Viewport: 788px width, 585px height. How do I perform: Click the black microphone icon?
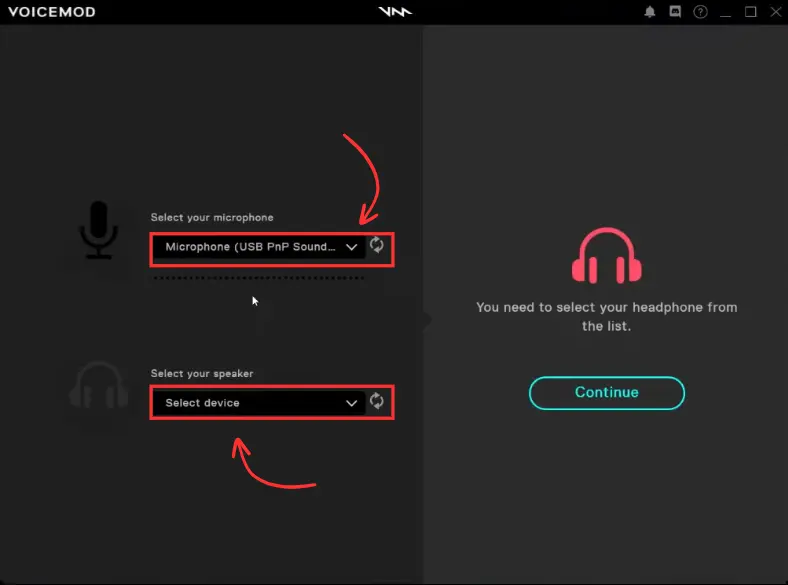pyautogui.click(x=98, y=230)
